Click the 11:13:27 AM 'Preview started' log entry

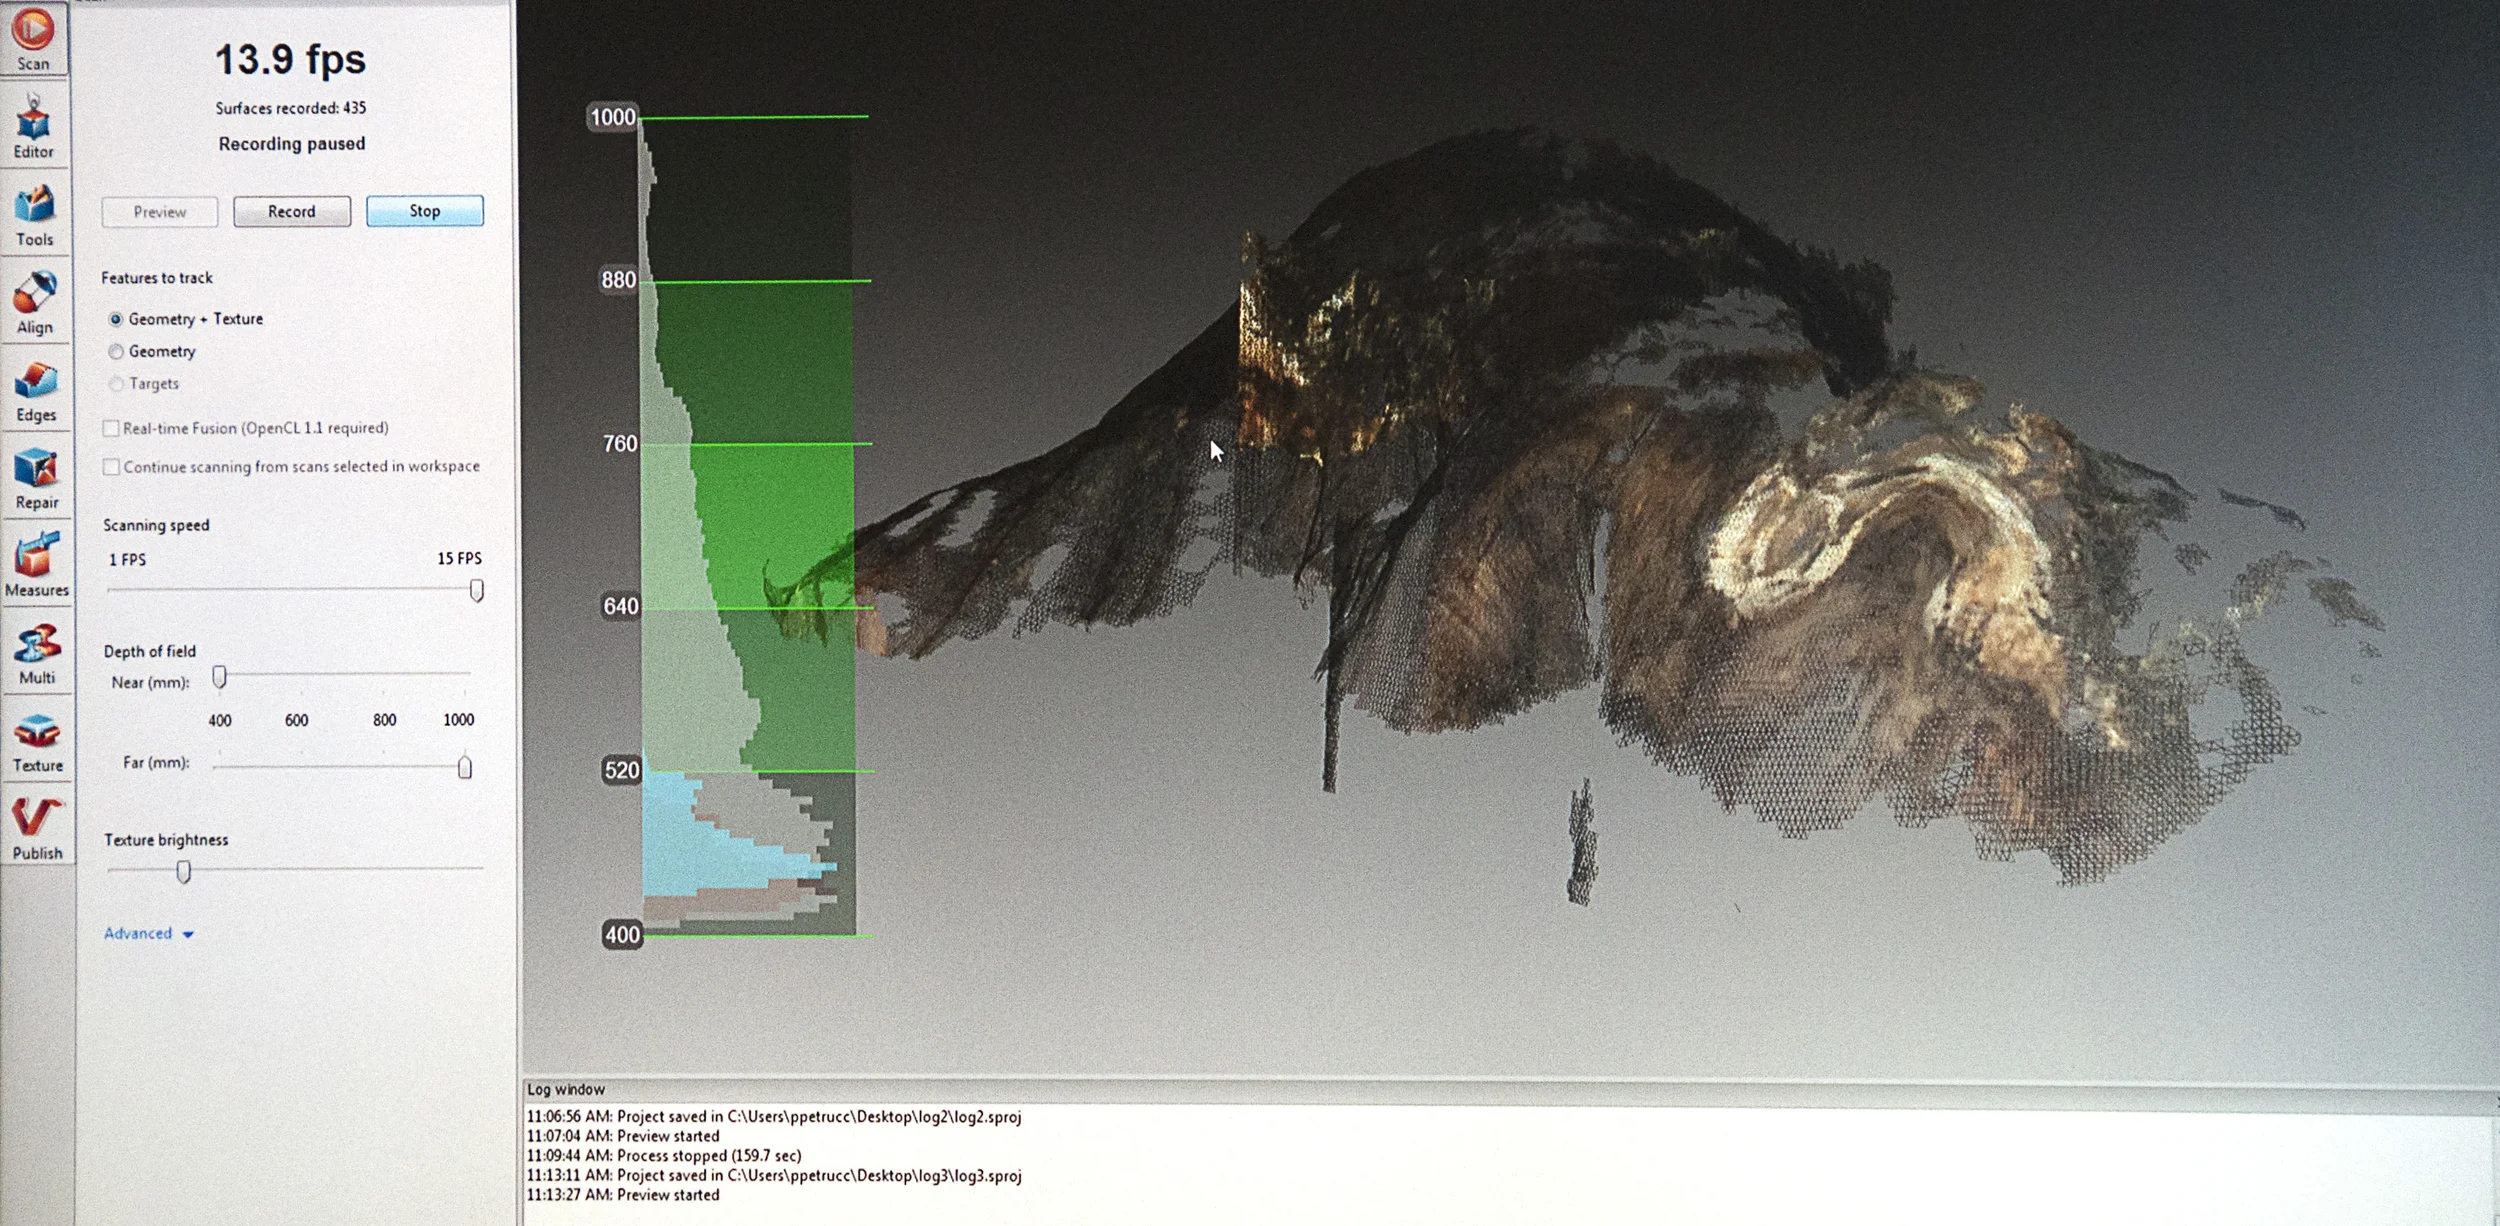[x=623, y=1194]
